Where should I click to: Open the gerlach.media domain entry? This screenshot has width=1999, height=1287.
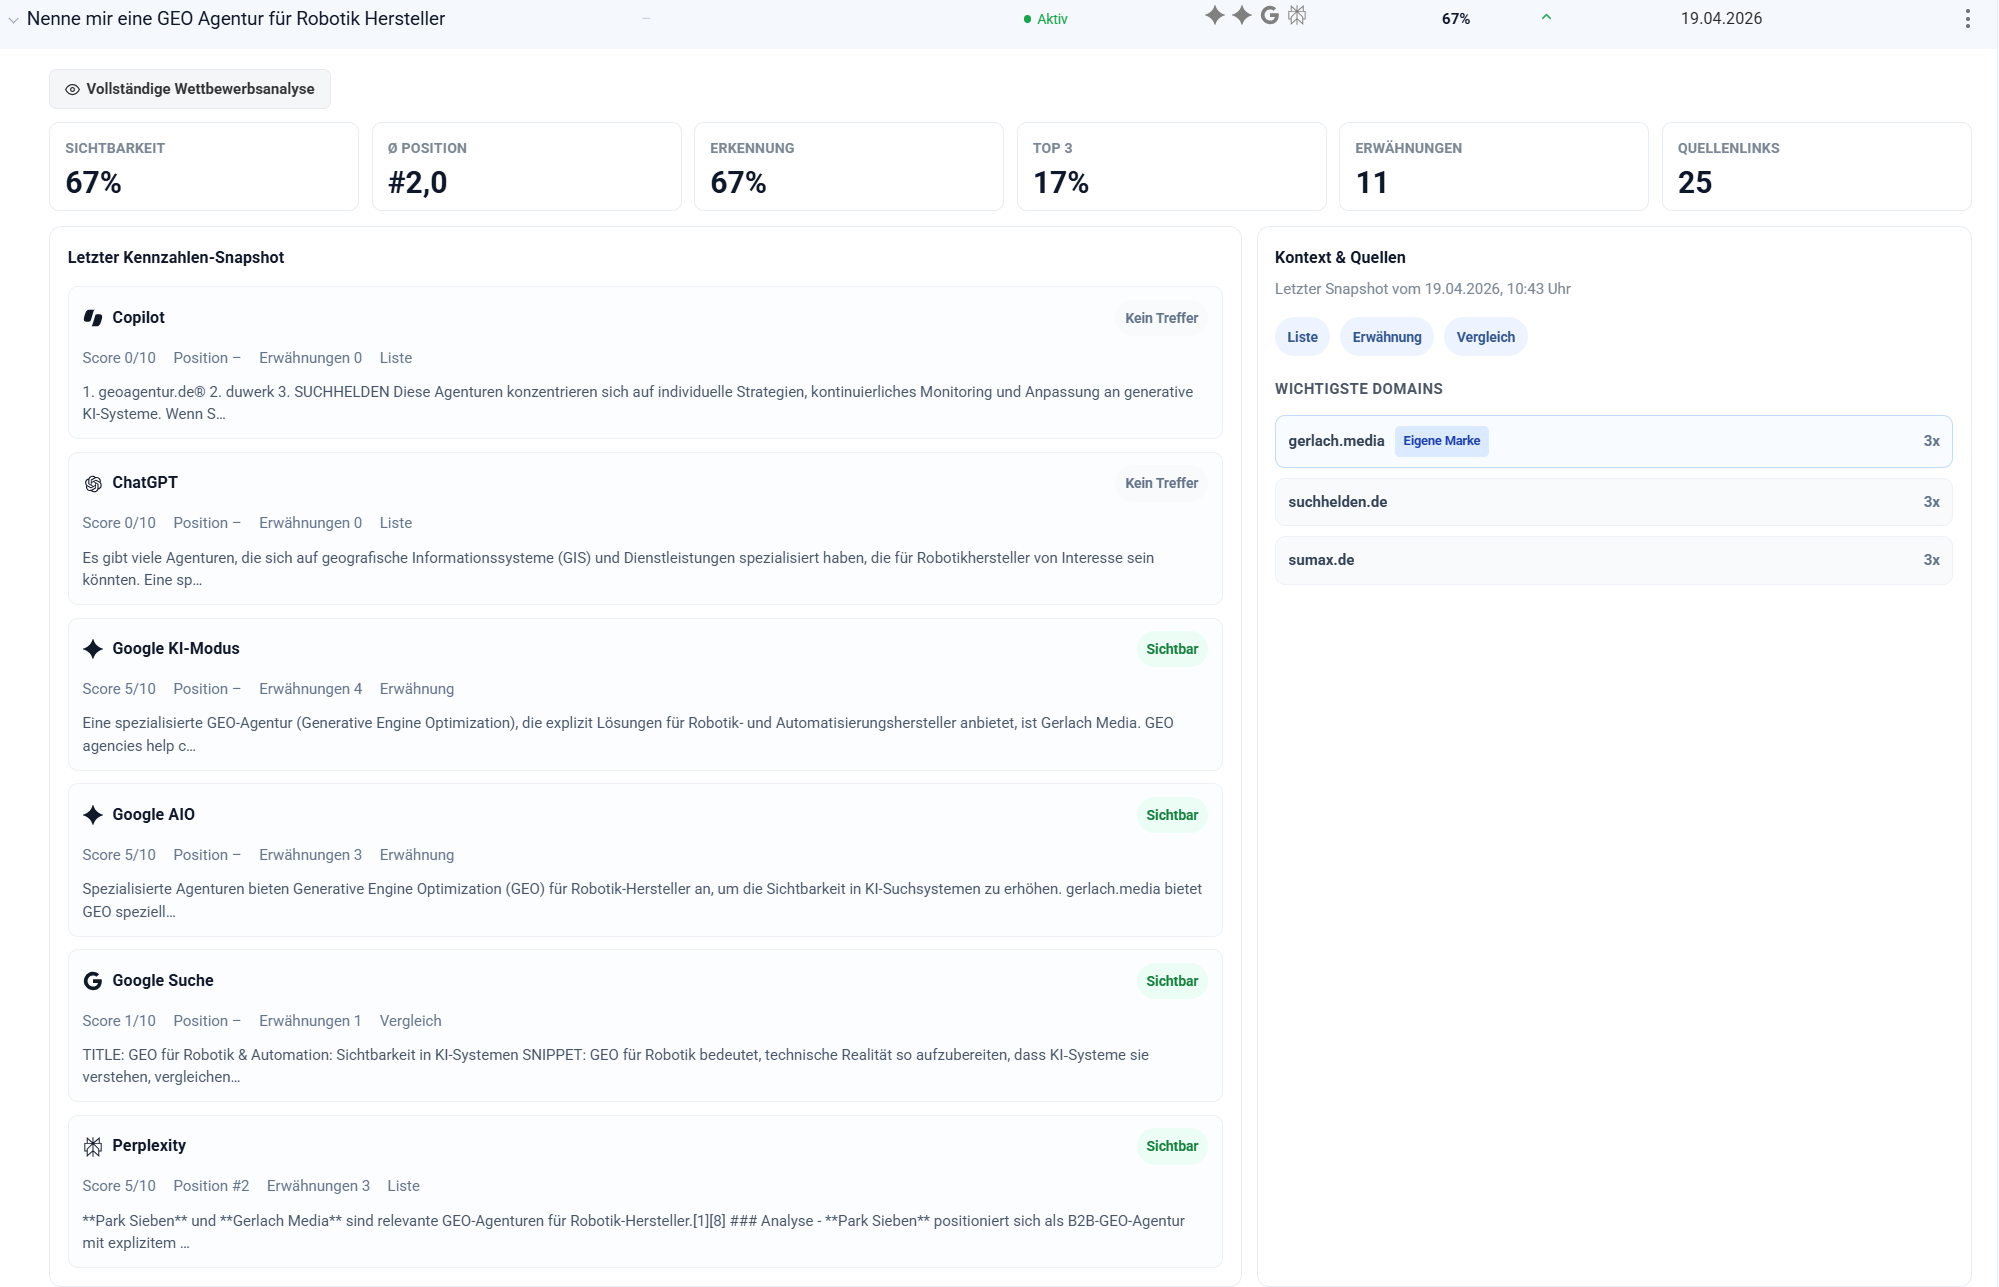[1336, 441]
